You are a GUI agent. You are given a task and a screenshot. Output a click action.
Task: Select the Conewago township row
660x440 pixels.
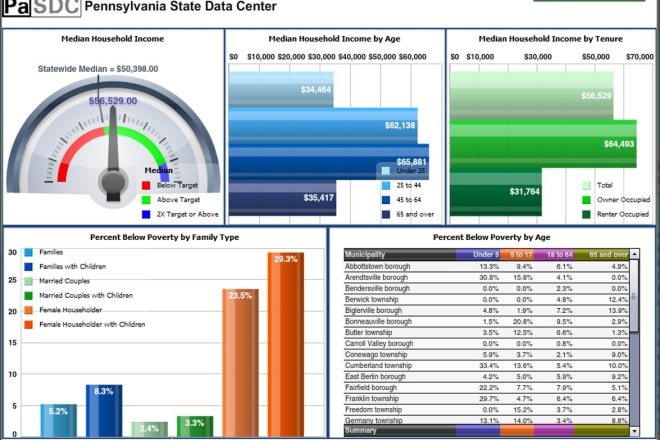coord(487,355)
